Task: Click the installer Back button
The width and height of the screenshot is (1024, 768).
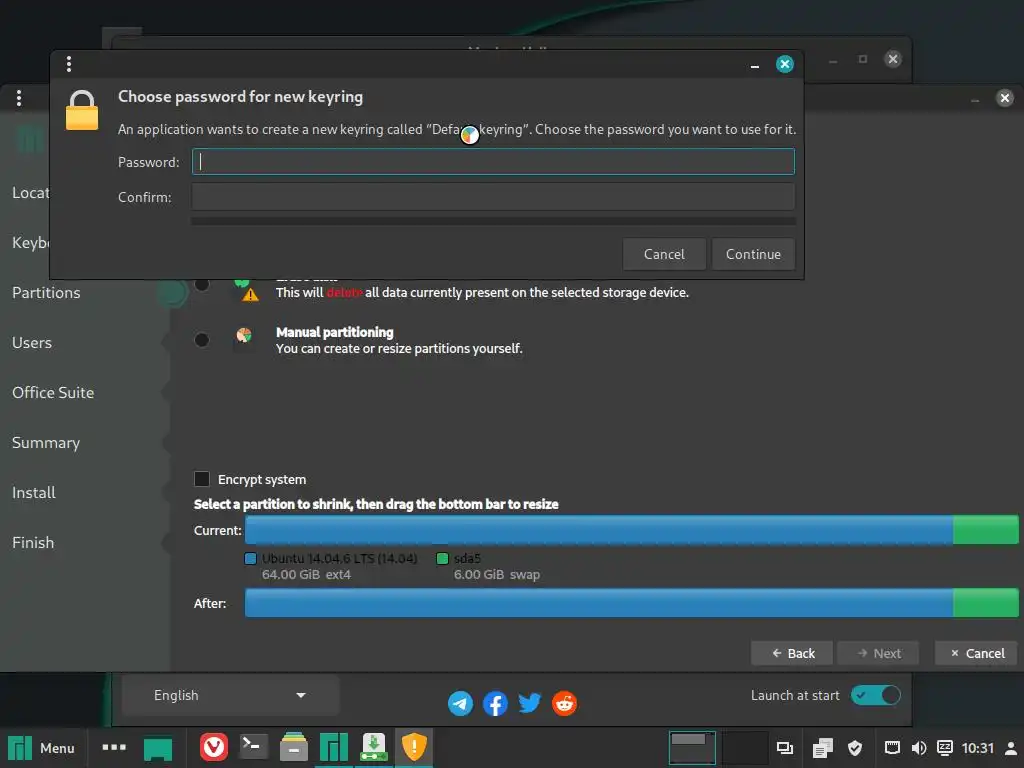Action: point(792,653)
